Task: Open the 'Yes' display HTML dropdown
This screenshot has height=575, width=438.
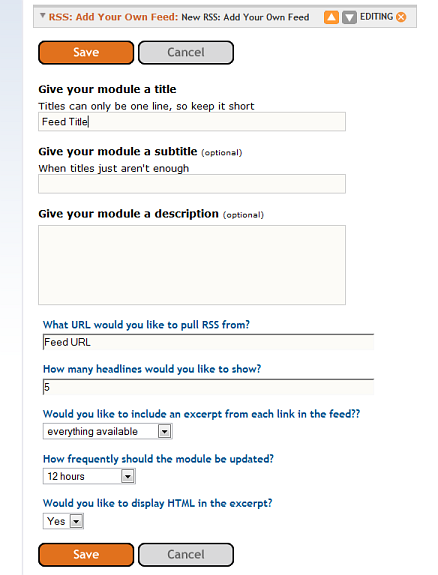Action: click(63, 521)
